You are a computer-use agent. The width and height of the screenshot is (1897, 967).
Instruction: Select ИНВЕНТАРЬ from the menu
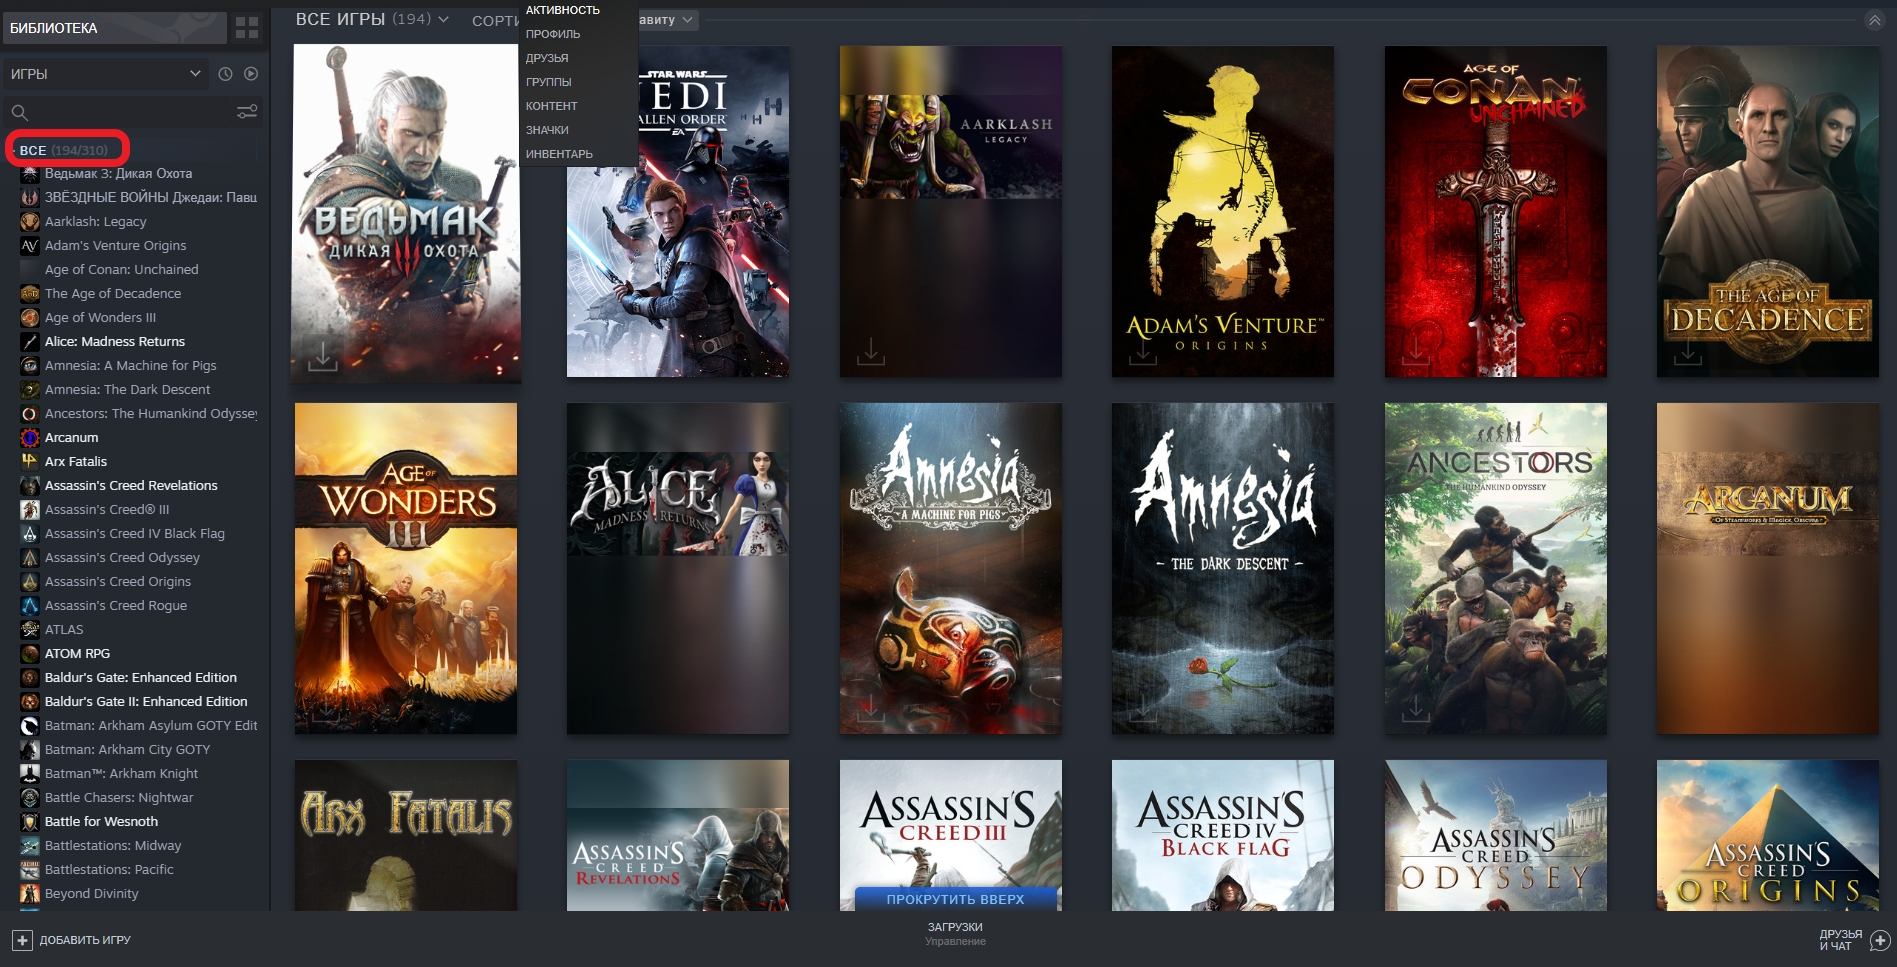click(x=559, y=154)
